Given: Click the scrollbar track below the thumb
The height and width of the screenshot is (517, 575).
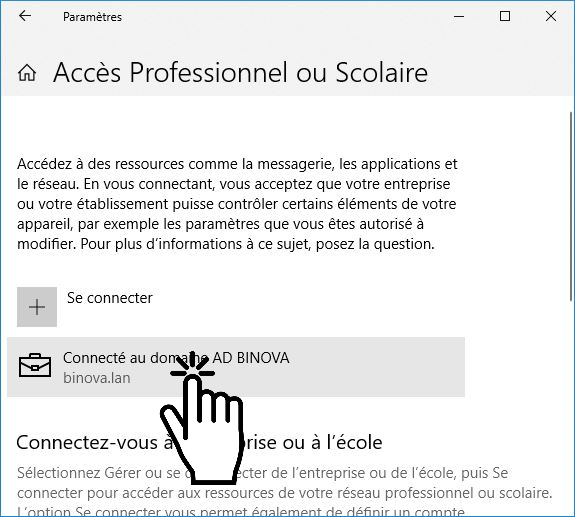Looking at the screenshot, I should [x=571, y=403].
